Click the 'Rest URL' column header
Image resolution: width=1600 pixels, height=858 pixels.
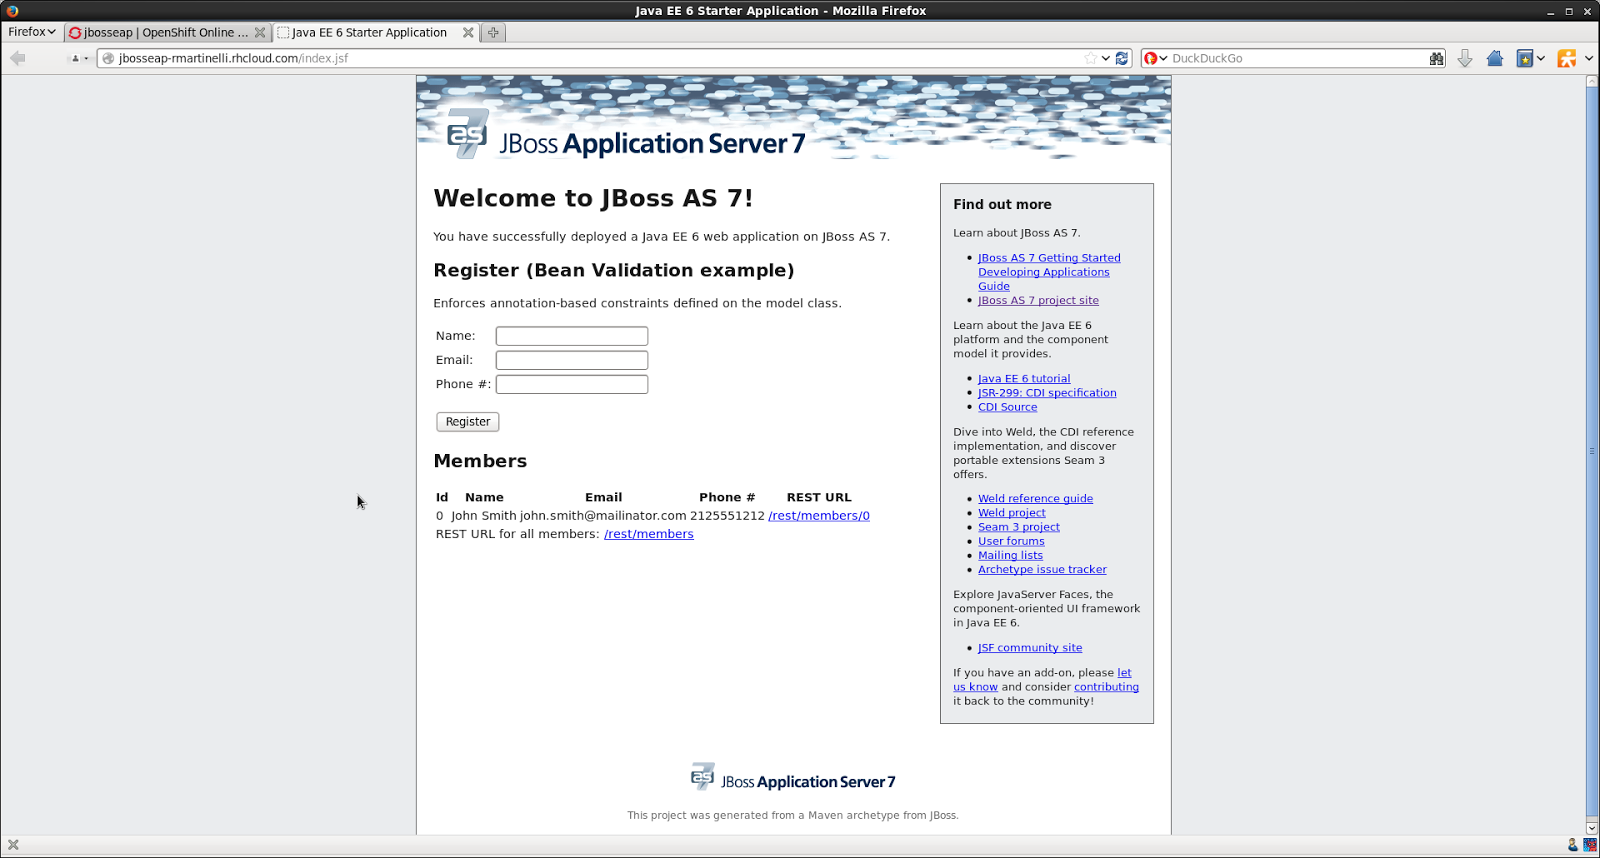coord(819,497)
